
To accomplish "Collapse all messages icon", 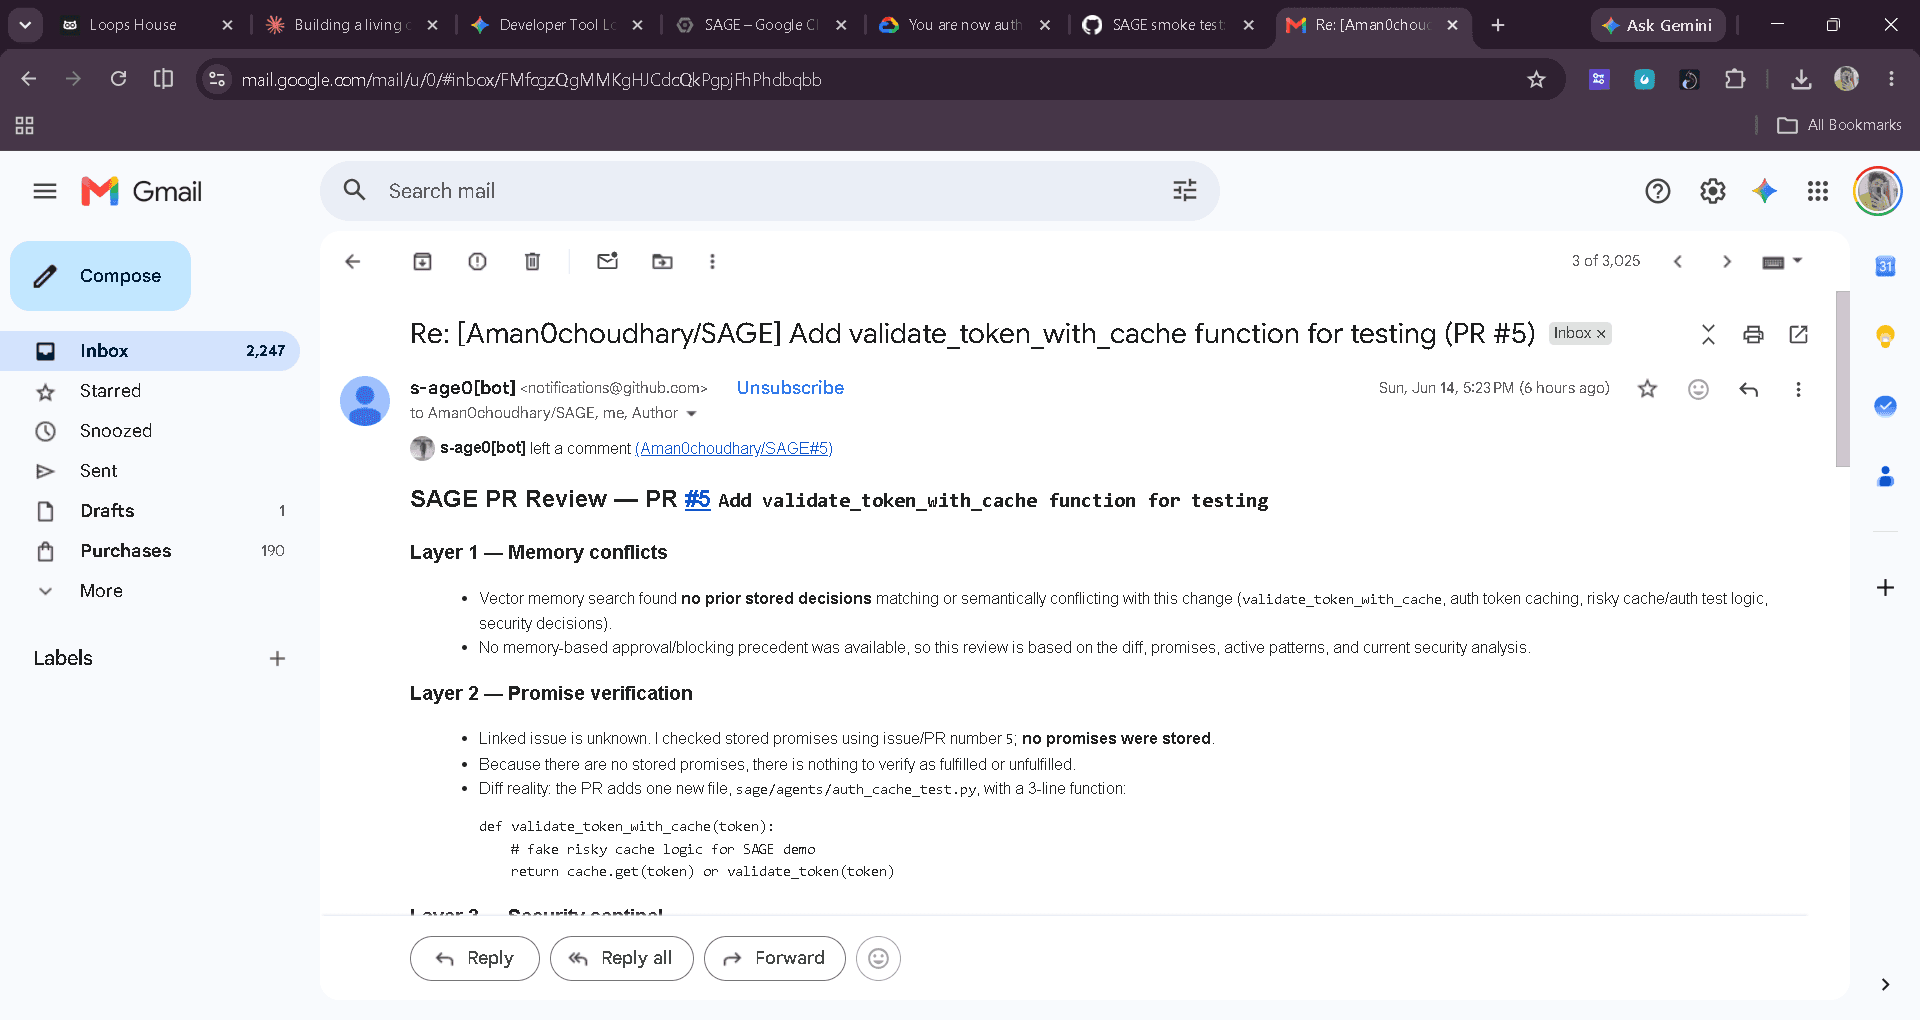I will (x=1708, y=335).
